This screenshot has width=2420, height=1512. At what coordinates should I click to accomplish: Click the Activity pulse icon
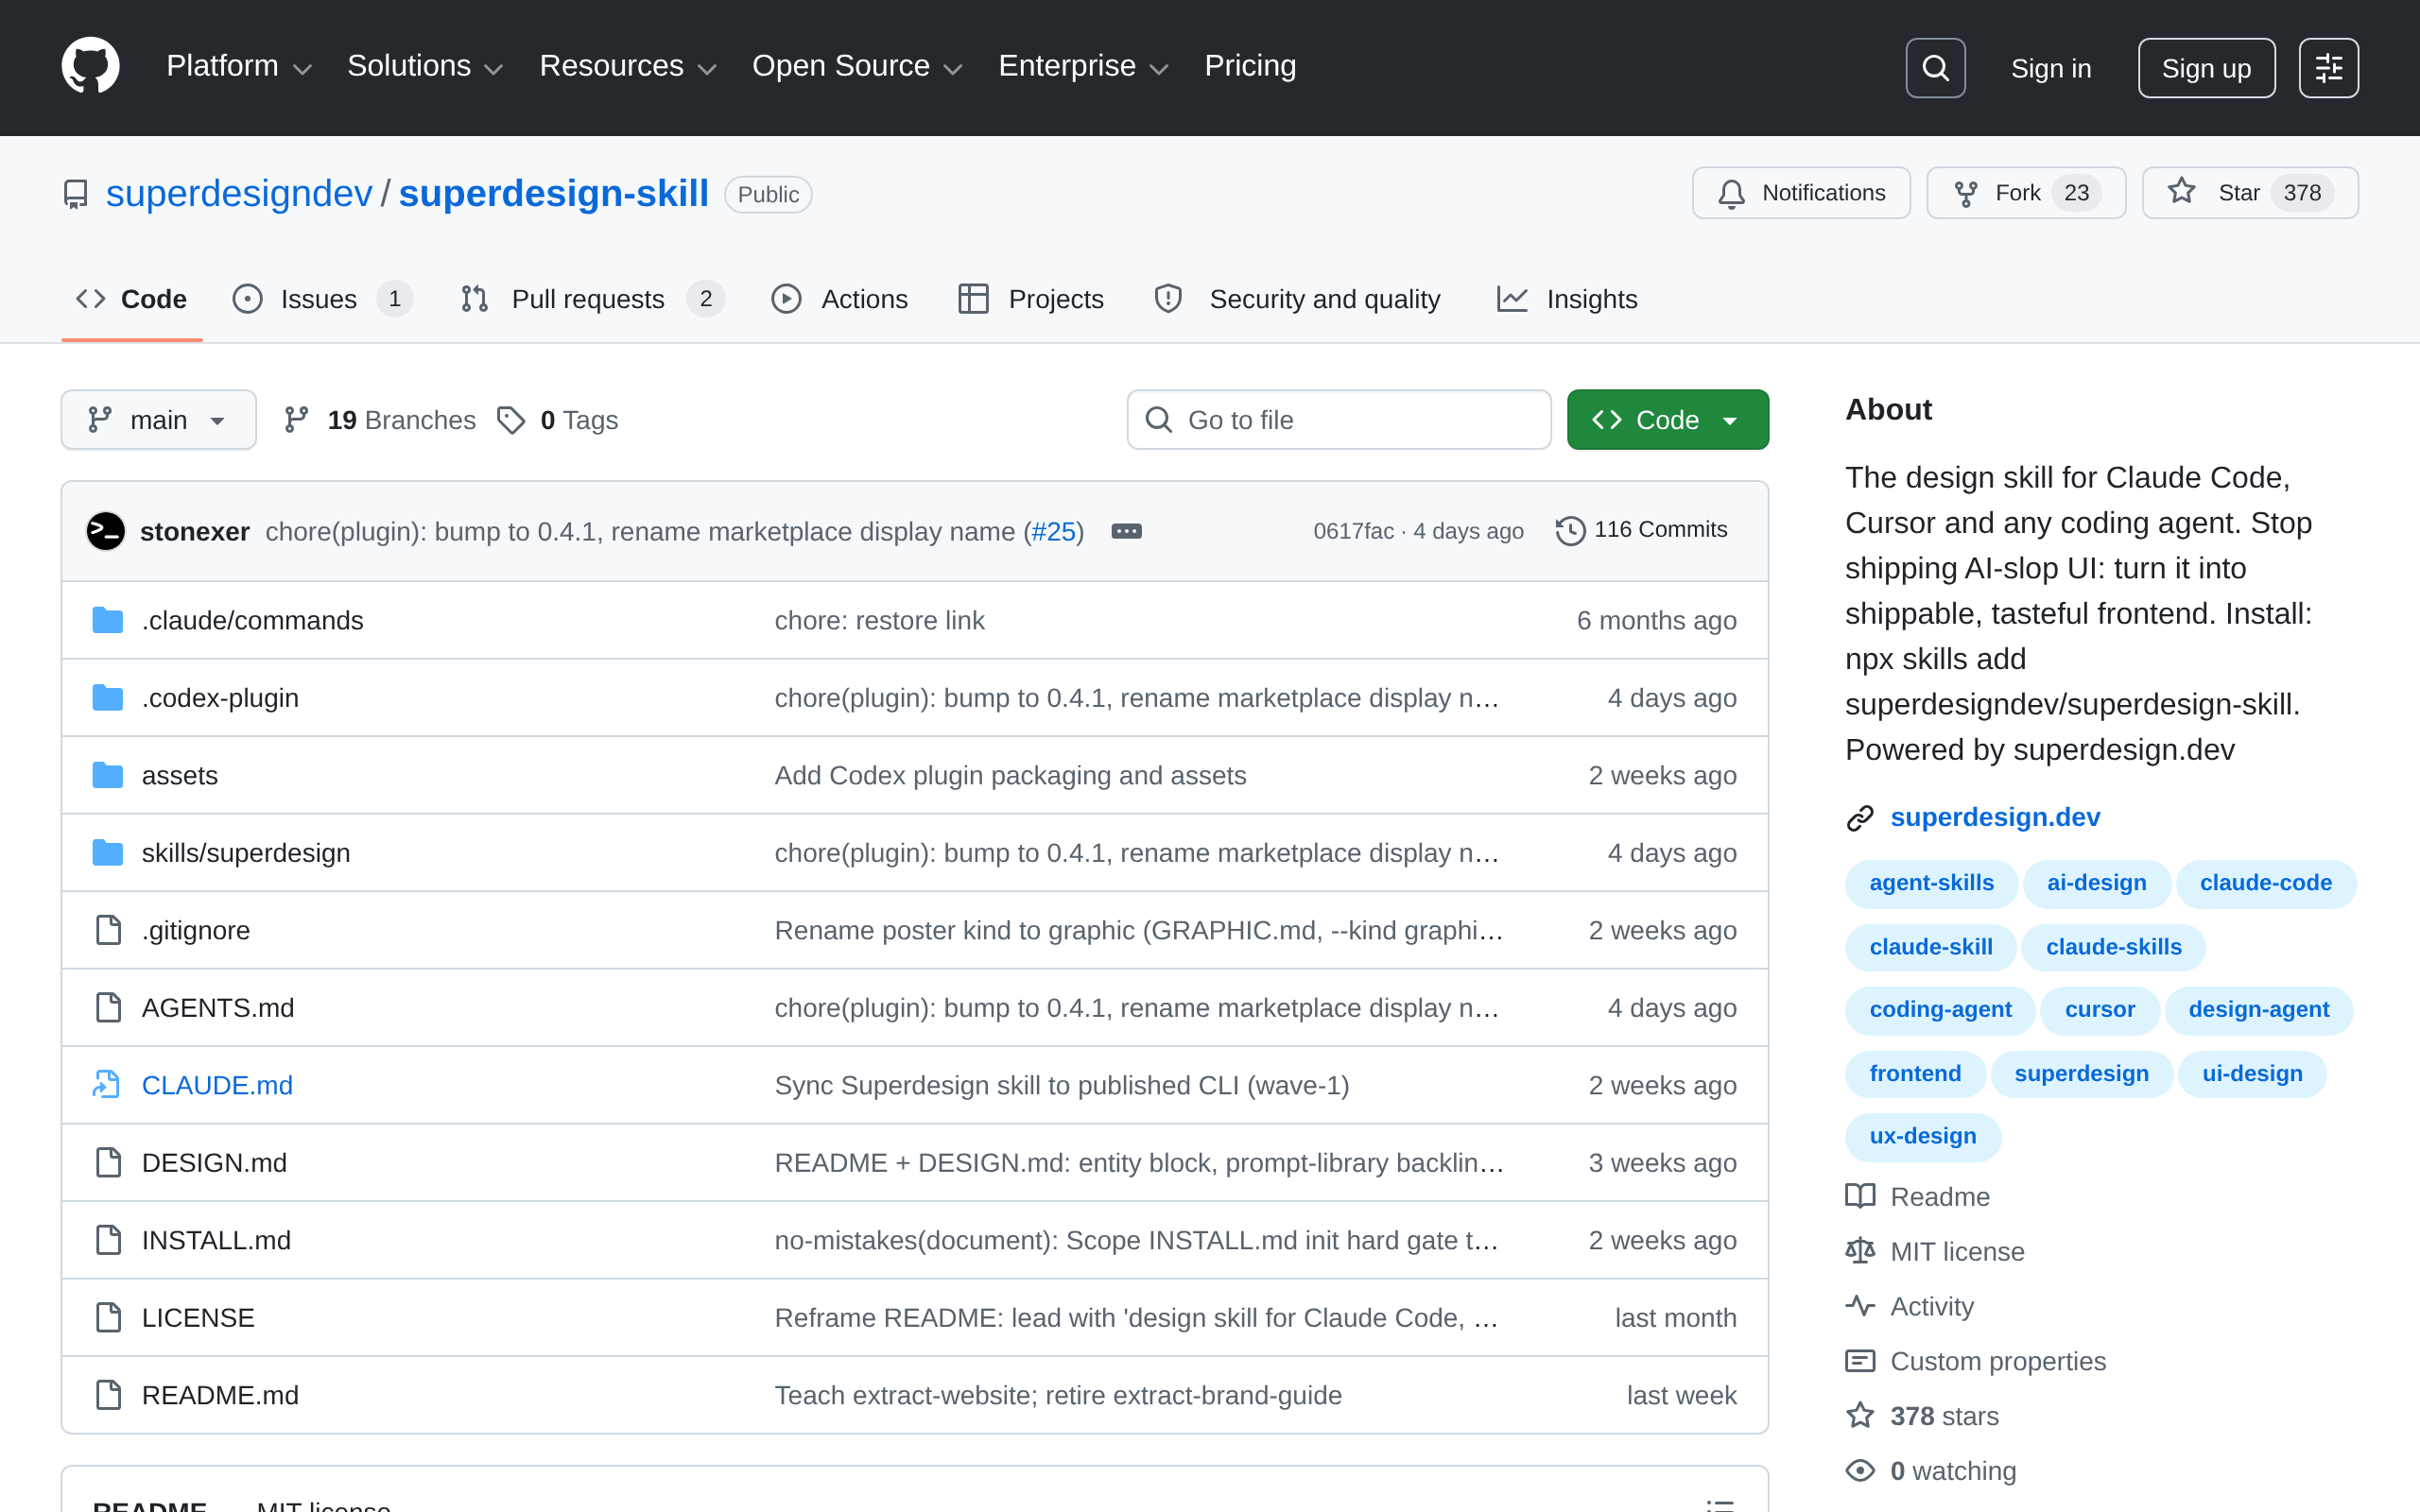pyautogui.click(x=1860, y=1306)
